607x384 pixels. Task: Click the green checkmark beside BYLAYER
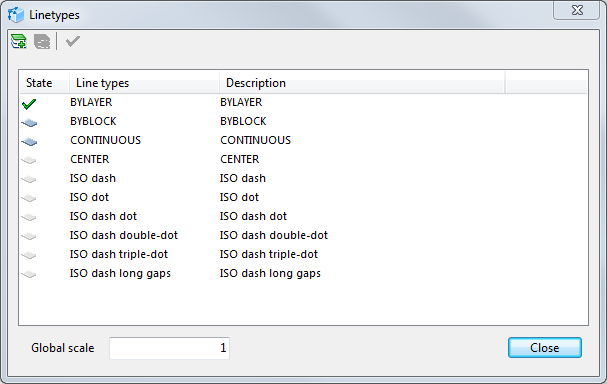pos(29,103)
